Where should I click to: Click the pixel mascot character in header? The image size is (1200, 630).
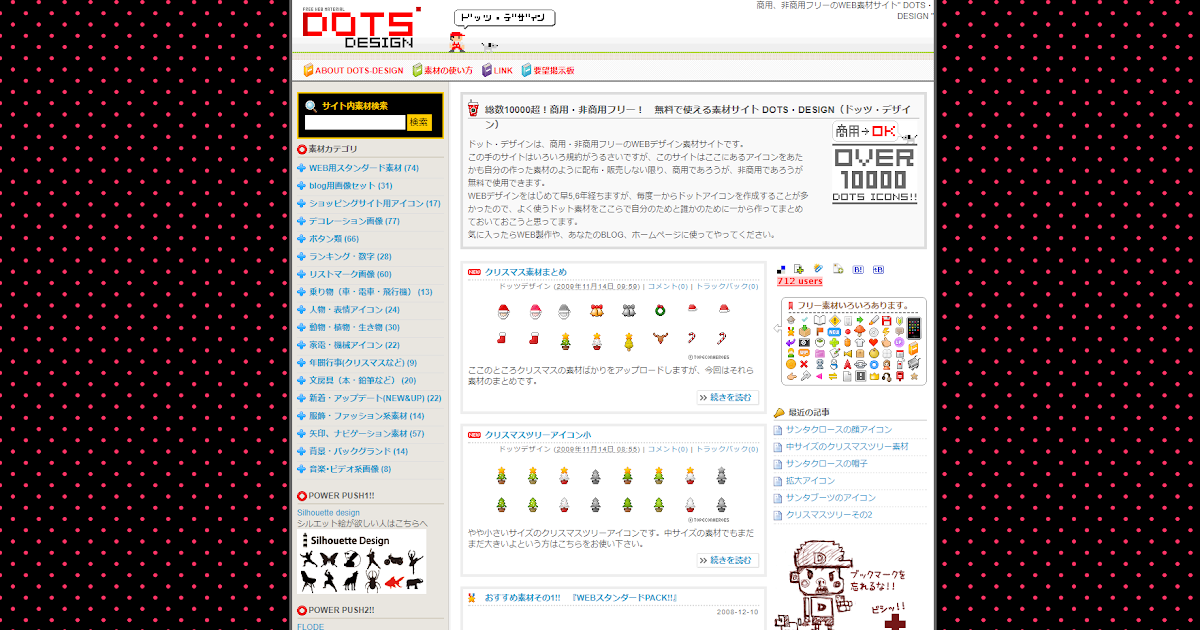coord(457,41)
